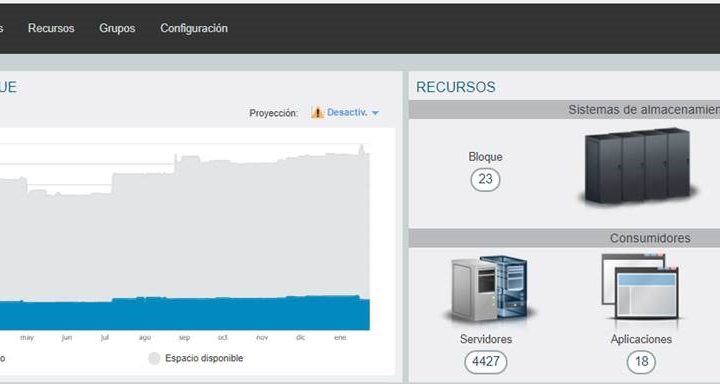The width and height of the screenshot is (720, 384).
Task: Click the dic month on chart axis
Action: tap(300, 338)
